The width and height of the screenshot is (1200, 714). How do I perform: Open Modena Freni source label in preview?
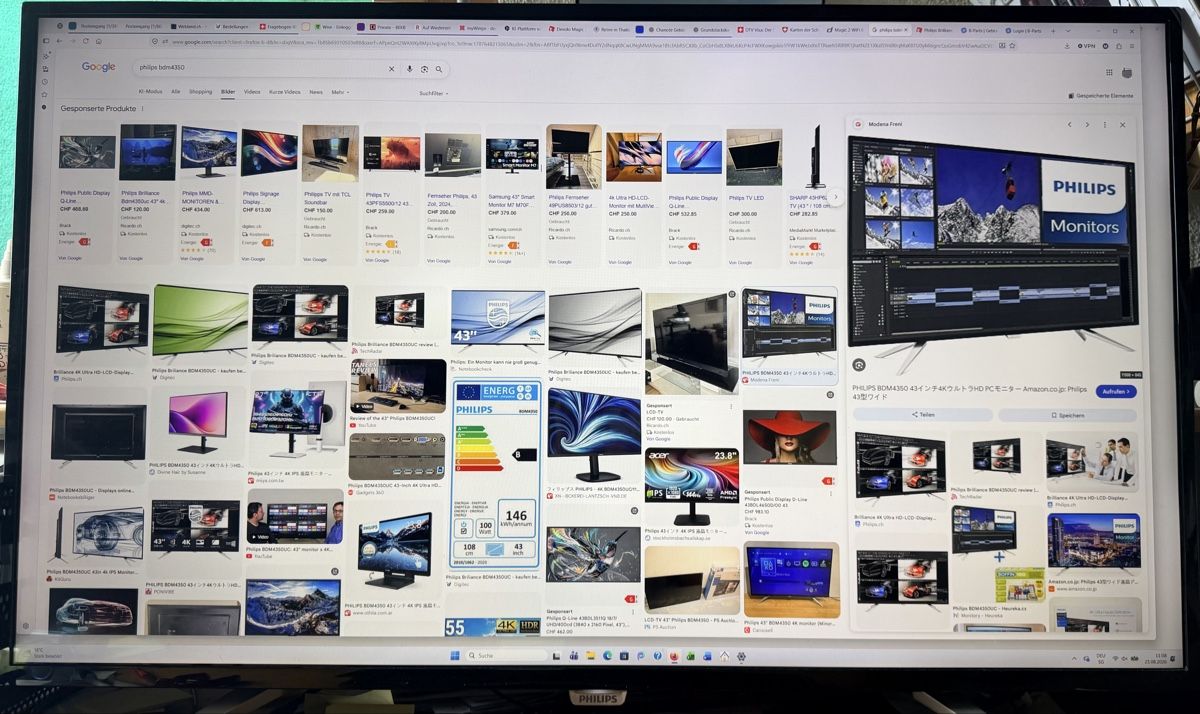point(885,124)
